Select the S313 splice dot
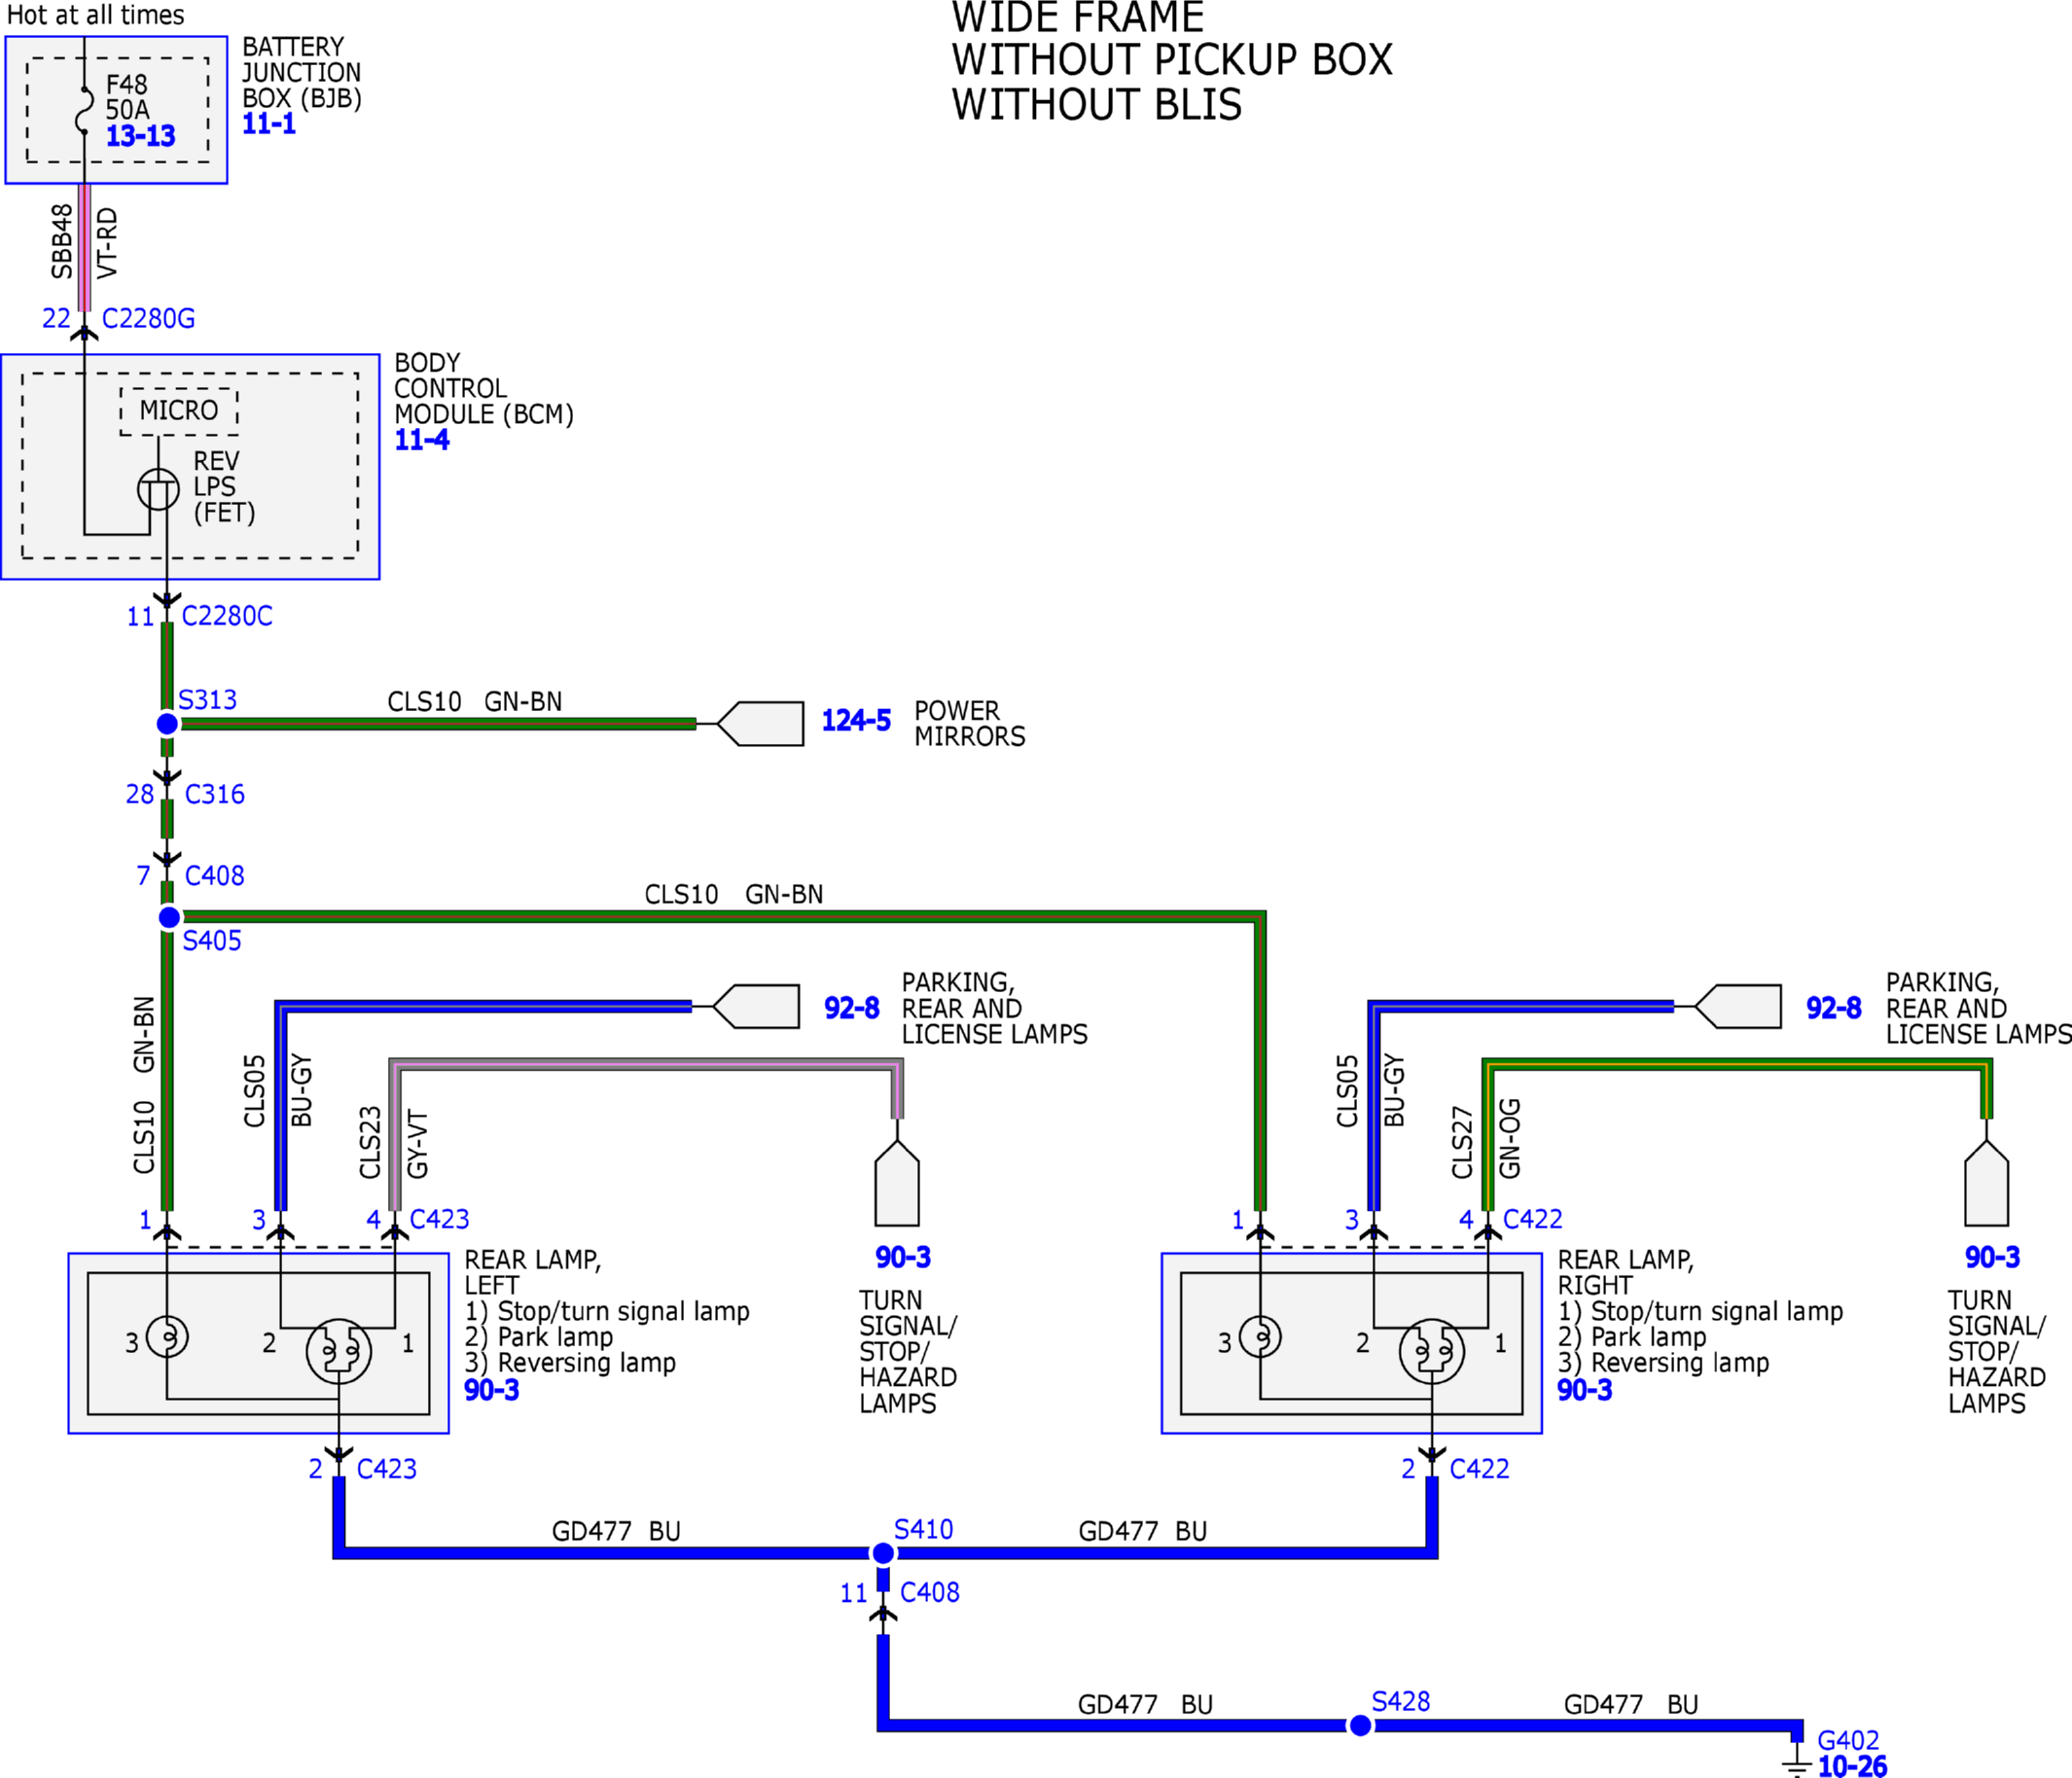 [168, 724]
